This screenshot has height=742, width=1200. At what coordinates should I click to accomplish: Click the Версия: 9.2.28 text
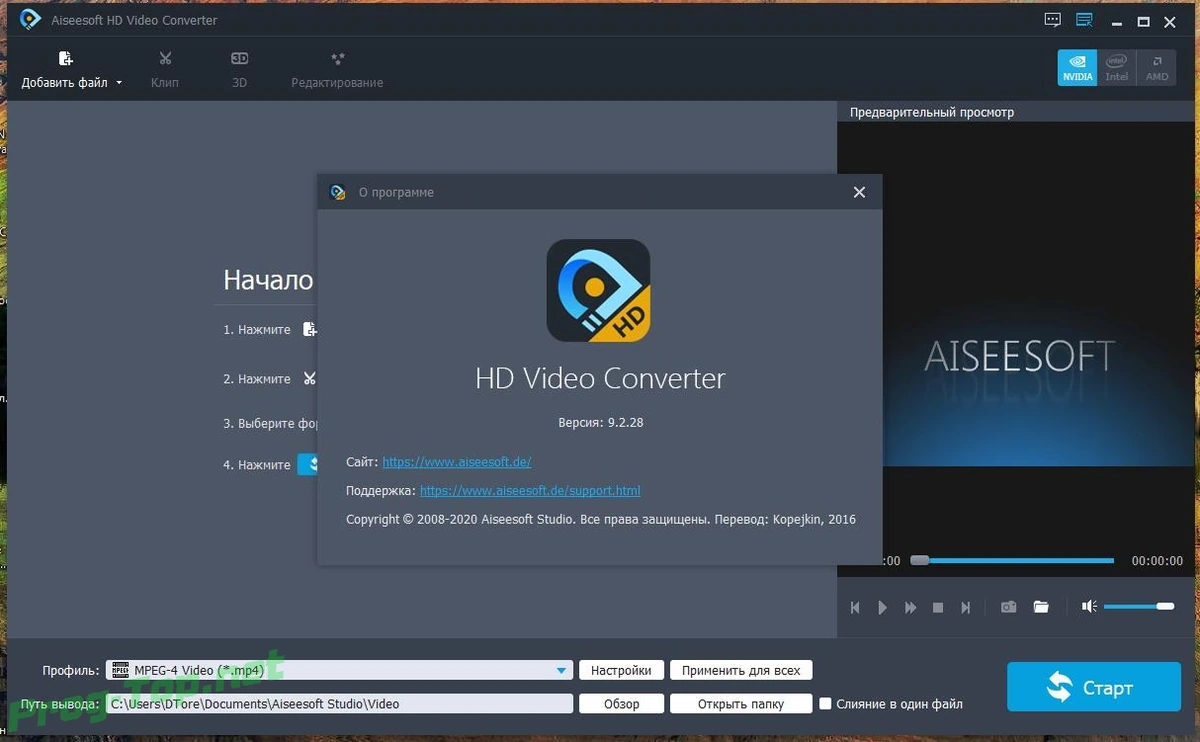[600, 423]
